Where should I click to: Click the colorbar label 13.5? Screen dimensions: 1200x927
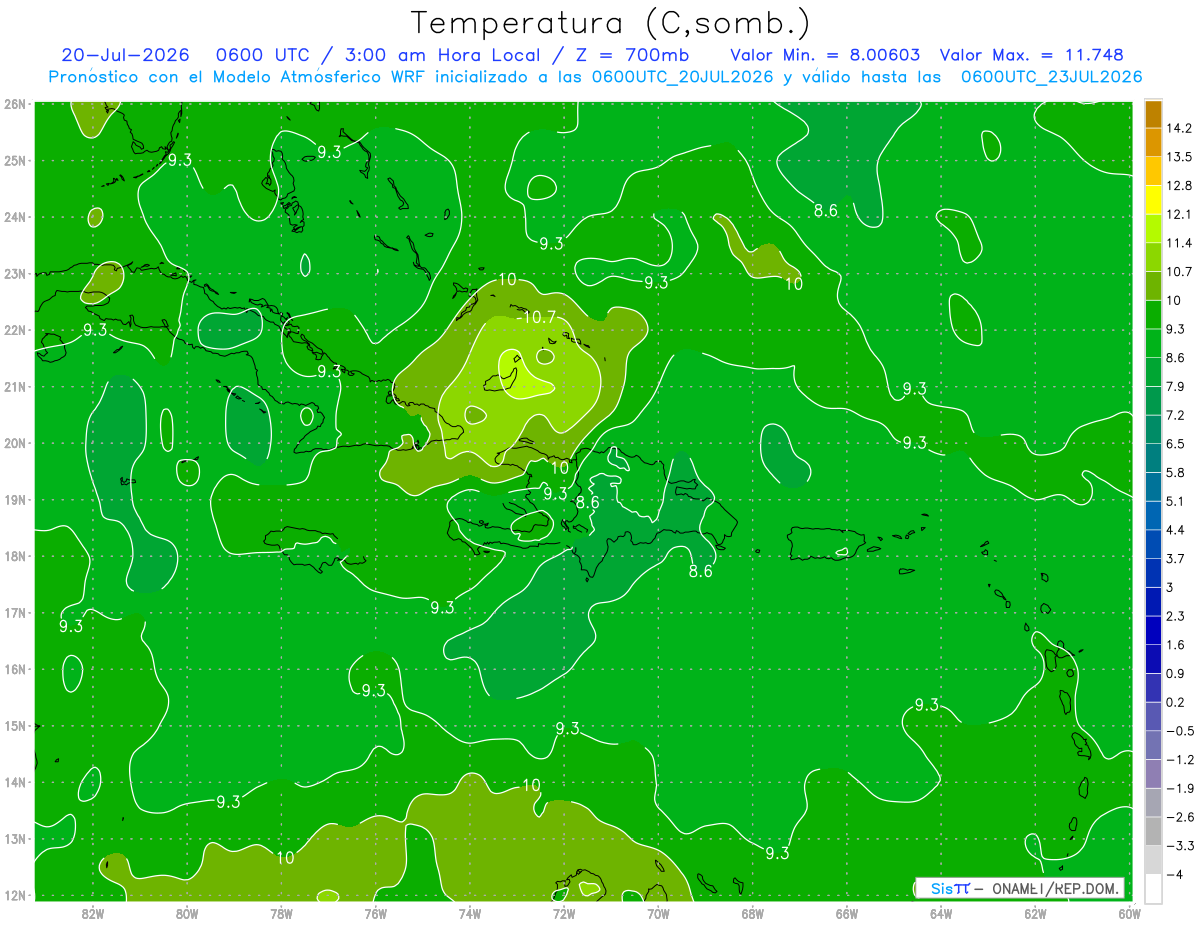pos(1179,157)
